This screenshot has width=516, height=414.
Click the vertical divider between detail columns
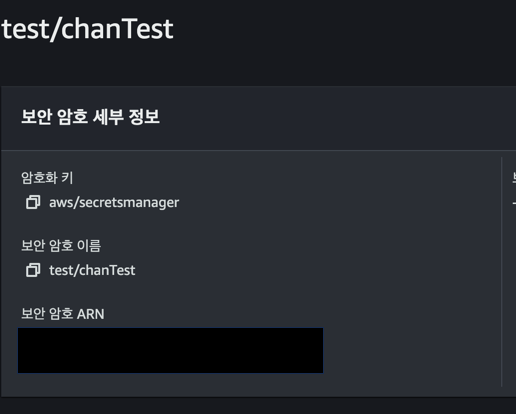502,272
